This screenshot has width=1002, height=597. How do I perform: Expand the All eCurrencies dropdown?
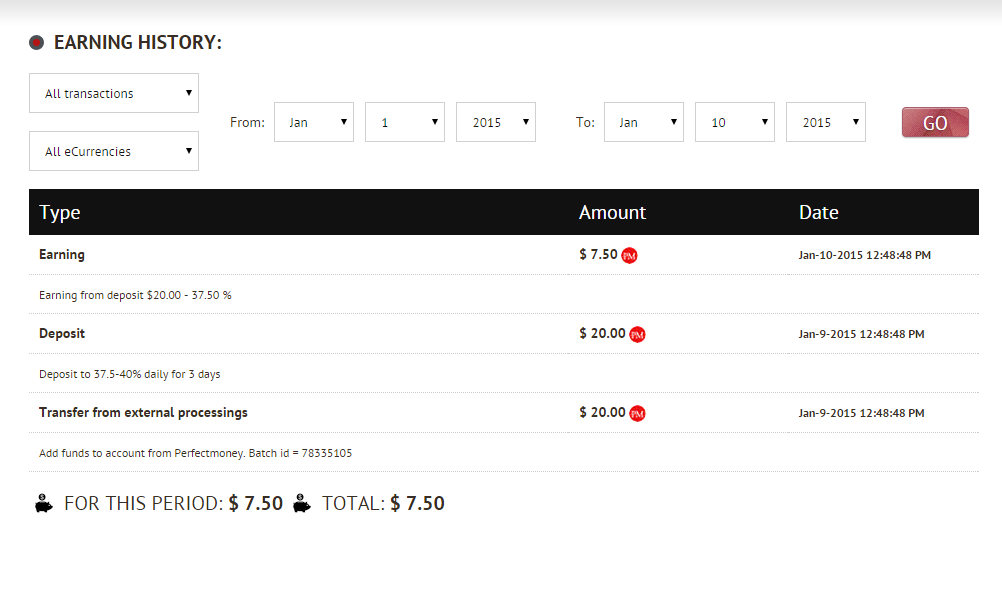click(x=114, y=151)
